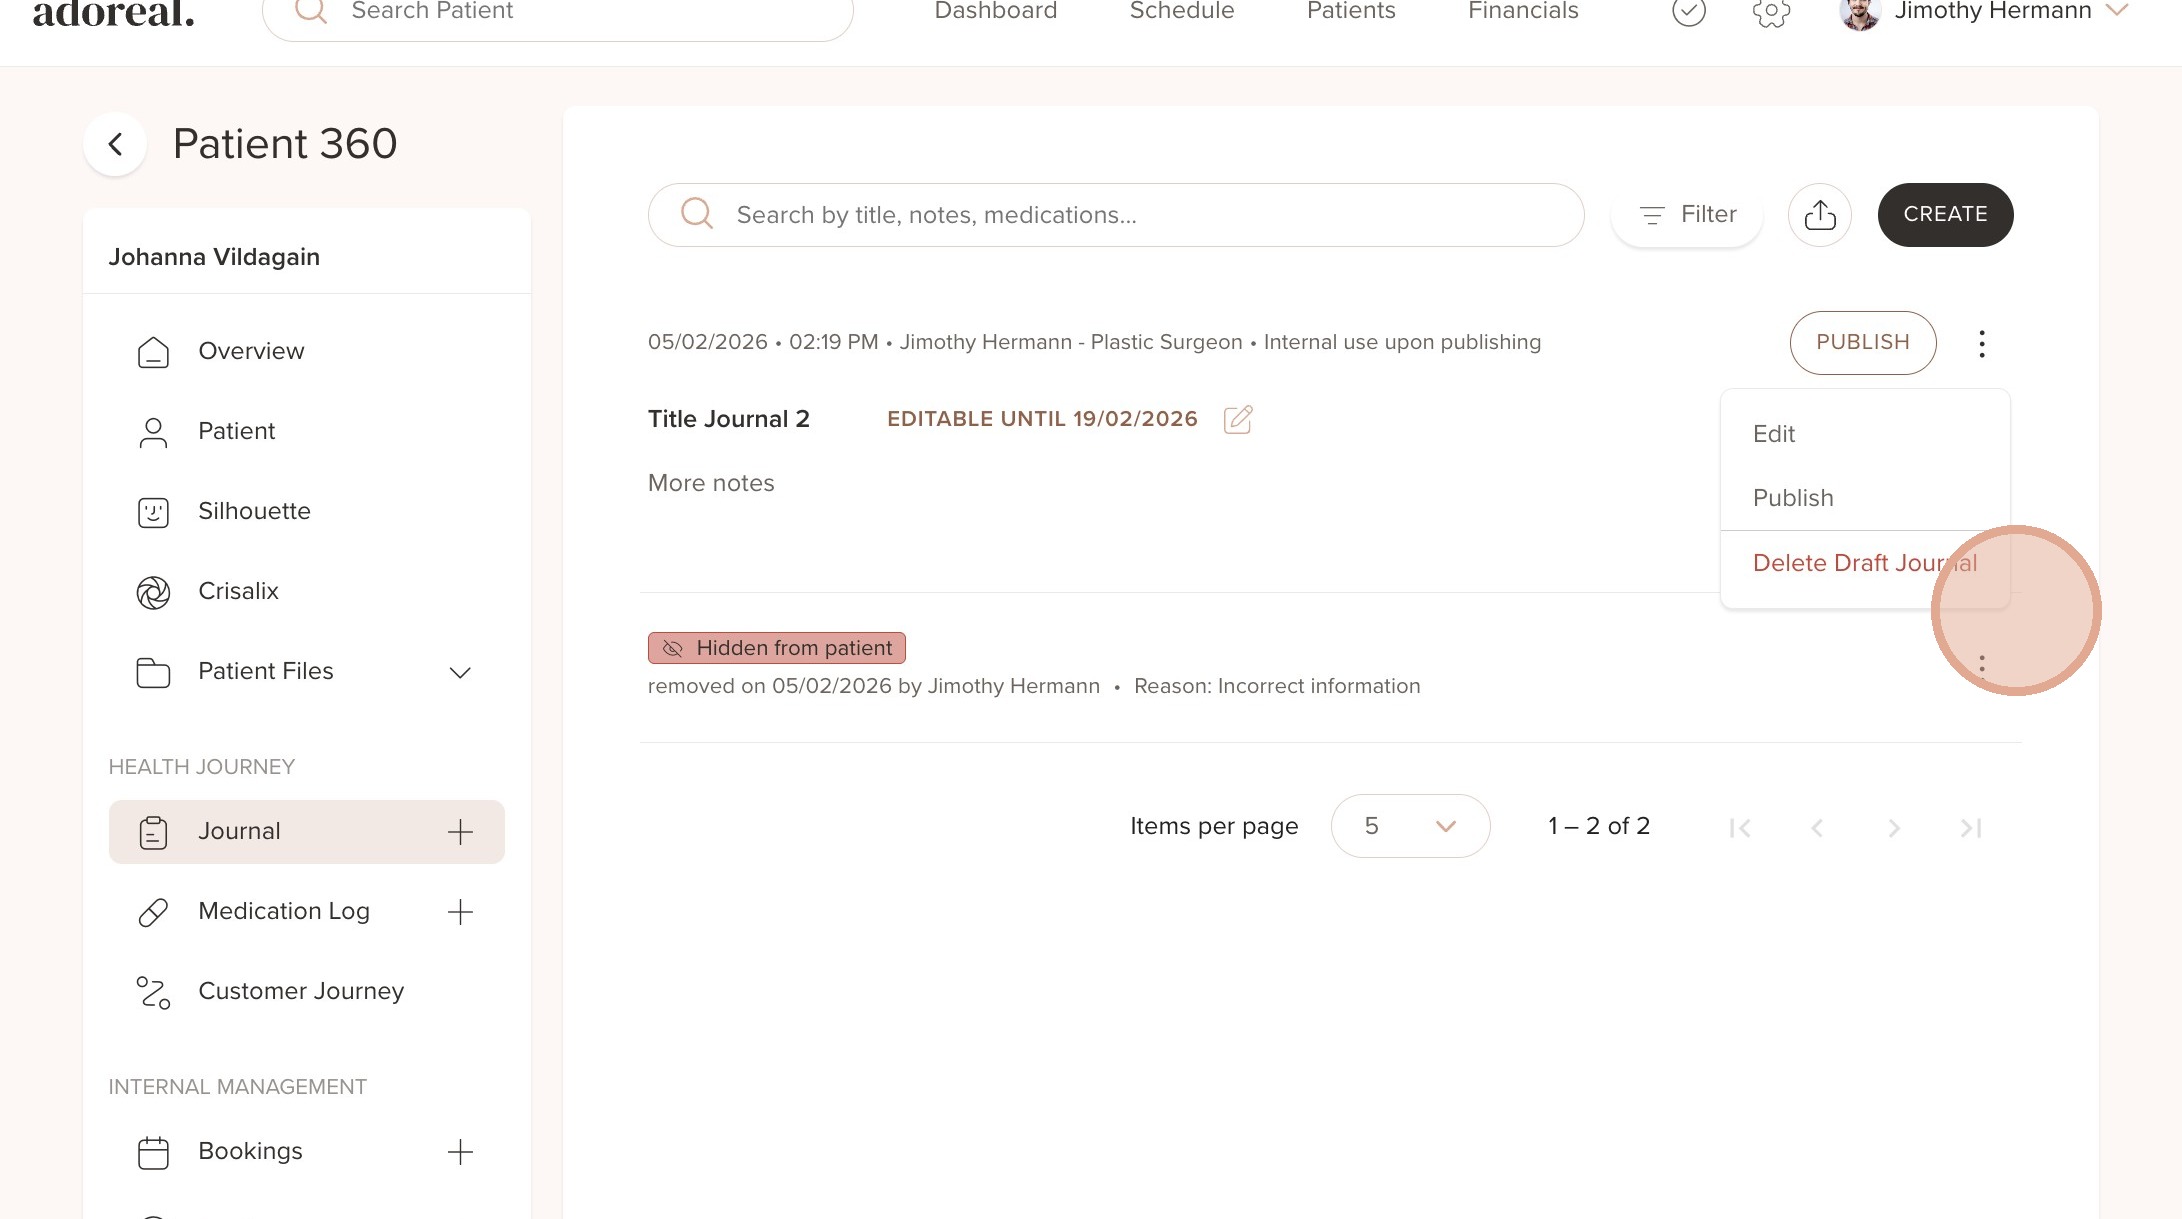Open the Filter options

pos(1687,215)
